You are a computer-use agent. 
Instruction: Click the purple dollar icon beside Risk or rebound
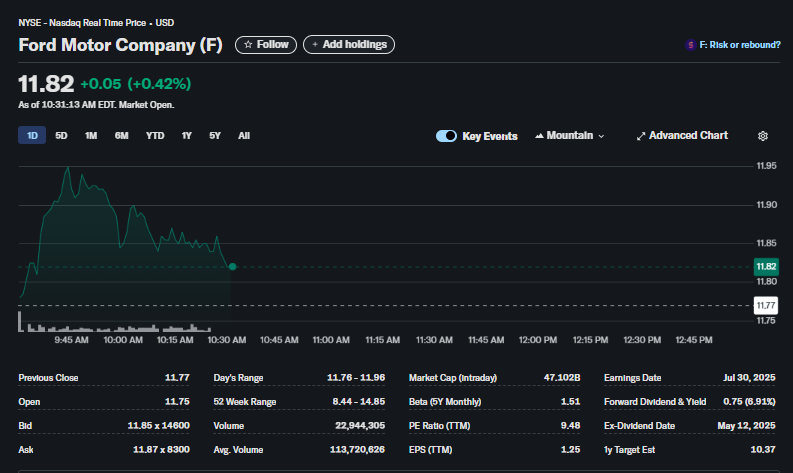click(690, 45)
